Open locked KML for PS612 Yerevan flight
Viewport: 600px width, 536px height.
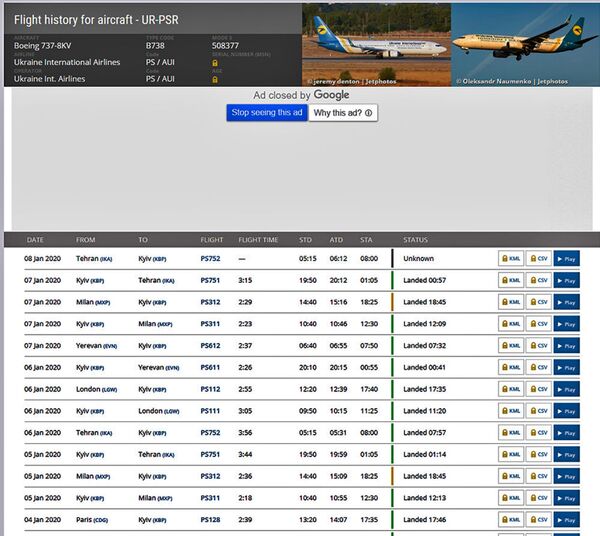[x=511, y=346]
